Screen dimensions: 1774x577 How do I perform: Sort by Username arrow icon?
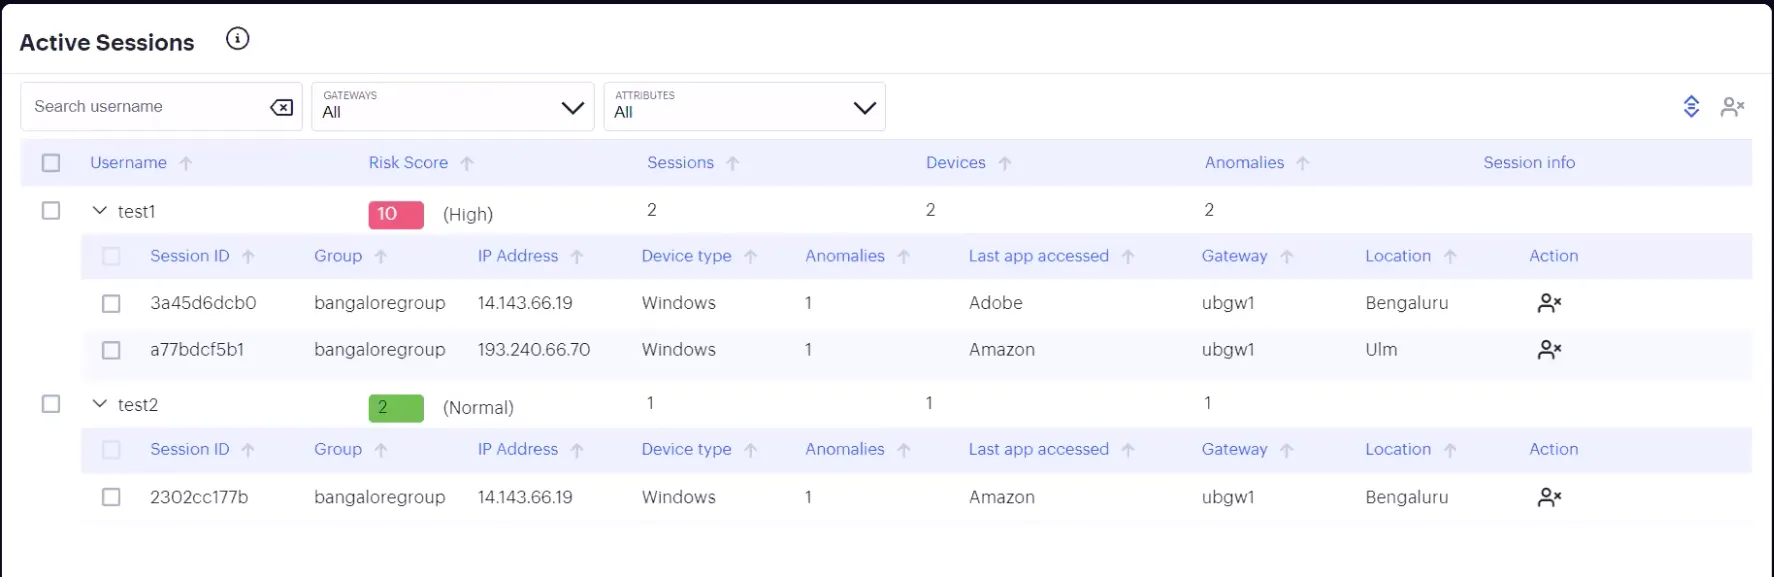(x=186, y=163)
